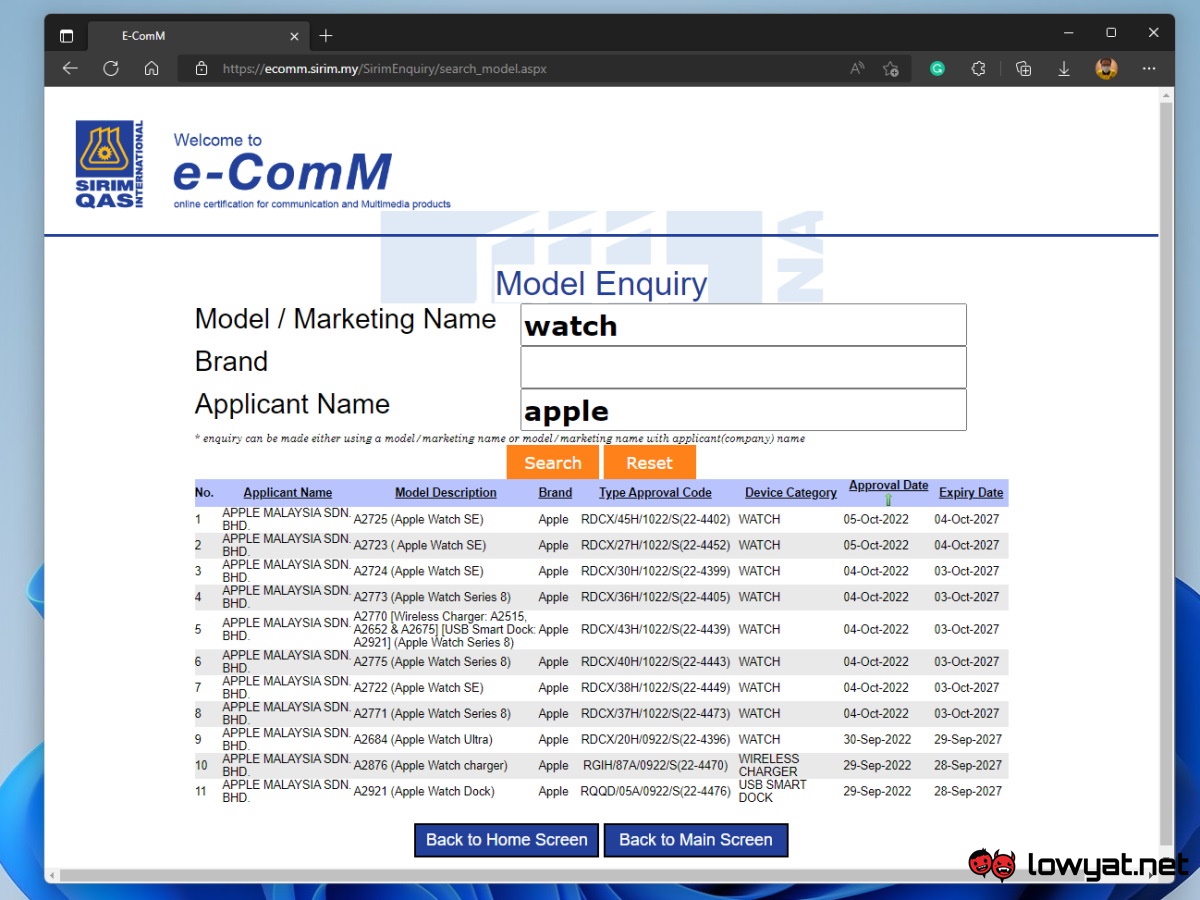1200x900 pixels.
Task: Select A2921 (Apple Watch Dock) cell
Action: [424, 791]
